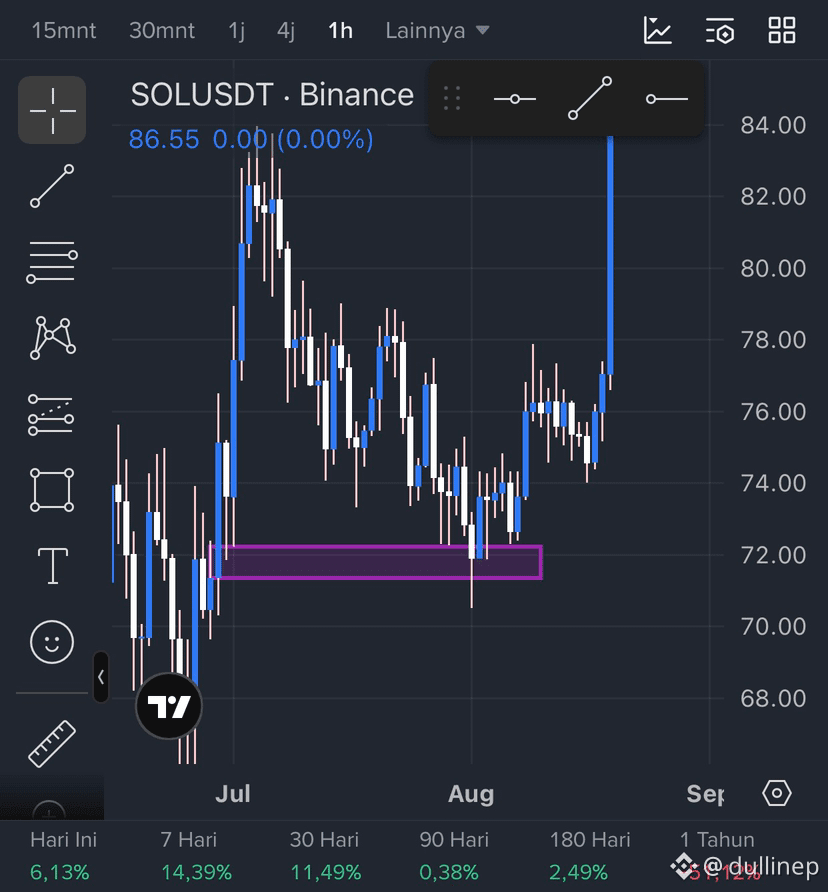Select the 7 Hari performance range
The height and width of the screenshot is (892, 828).
pos(196,855)
